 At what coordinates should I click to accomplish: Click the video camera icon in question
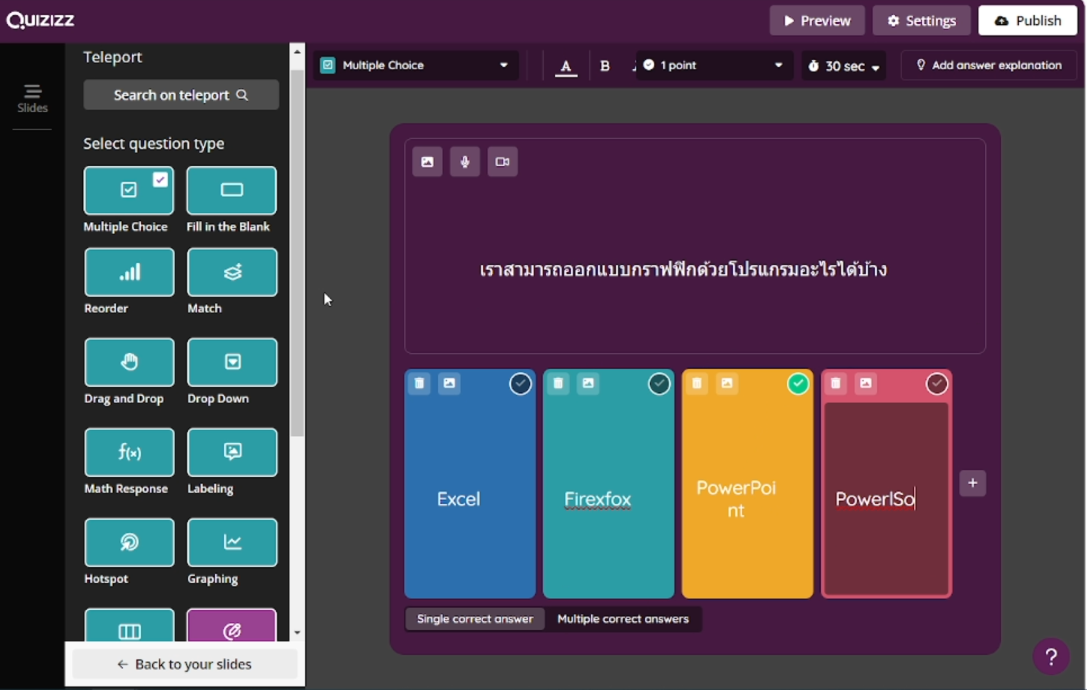[502, 162]
